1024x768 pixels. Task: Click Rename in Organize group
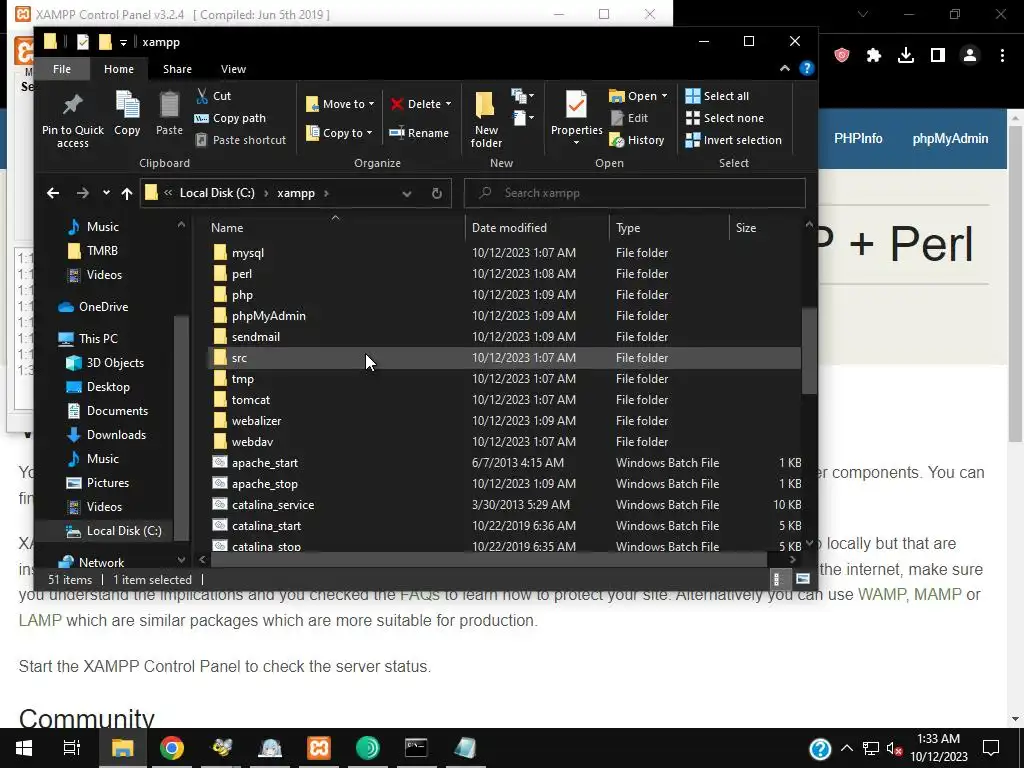[419, 133]
